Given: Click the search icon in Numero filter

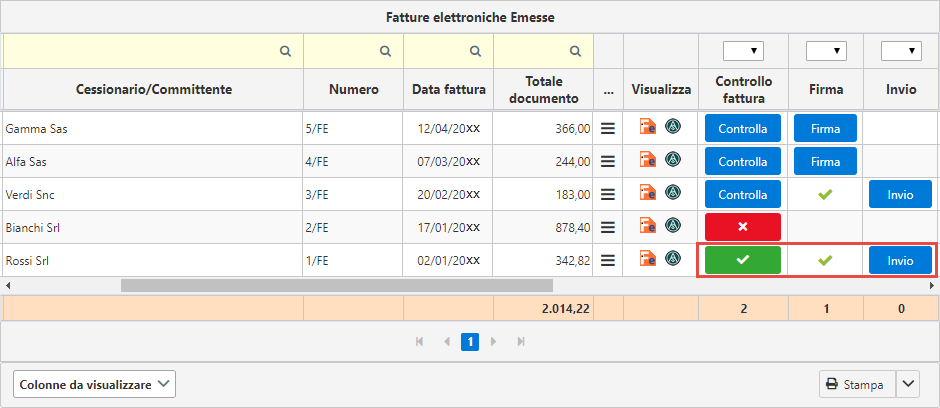Looking at the screenshot, I should click(x=385, y=52).
